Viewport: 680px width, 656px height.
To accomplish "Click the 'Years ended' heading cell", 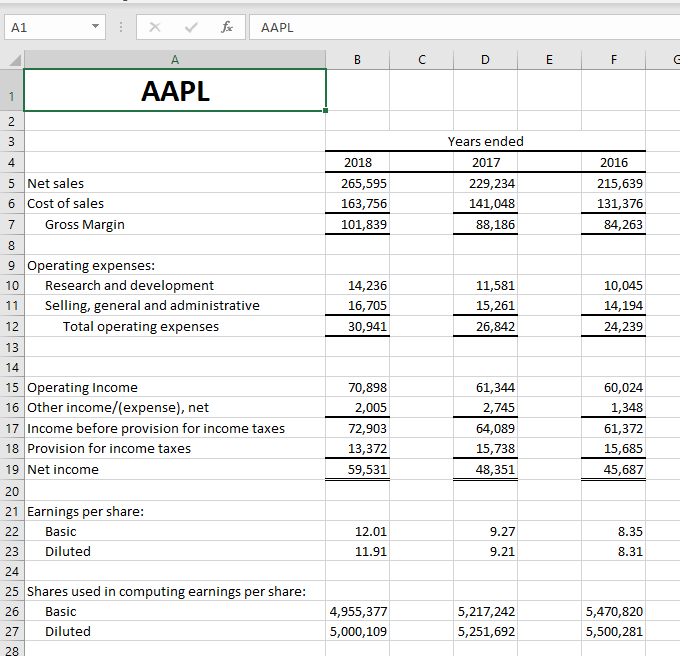I will coord(485,141).
